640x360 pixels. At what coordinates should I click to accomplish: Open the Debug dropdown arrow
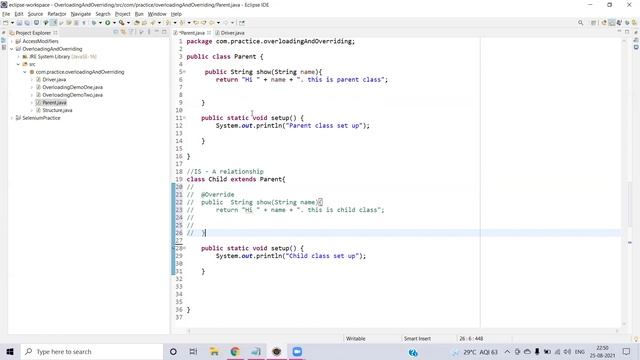tap(100, 23)
